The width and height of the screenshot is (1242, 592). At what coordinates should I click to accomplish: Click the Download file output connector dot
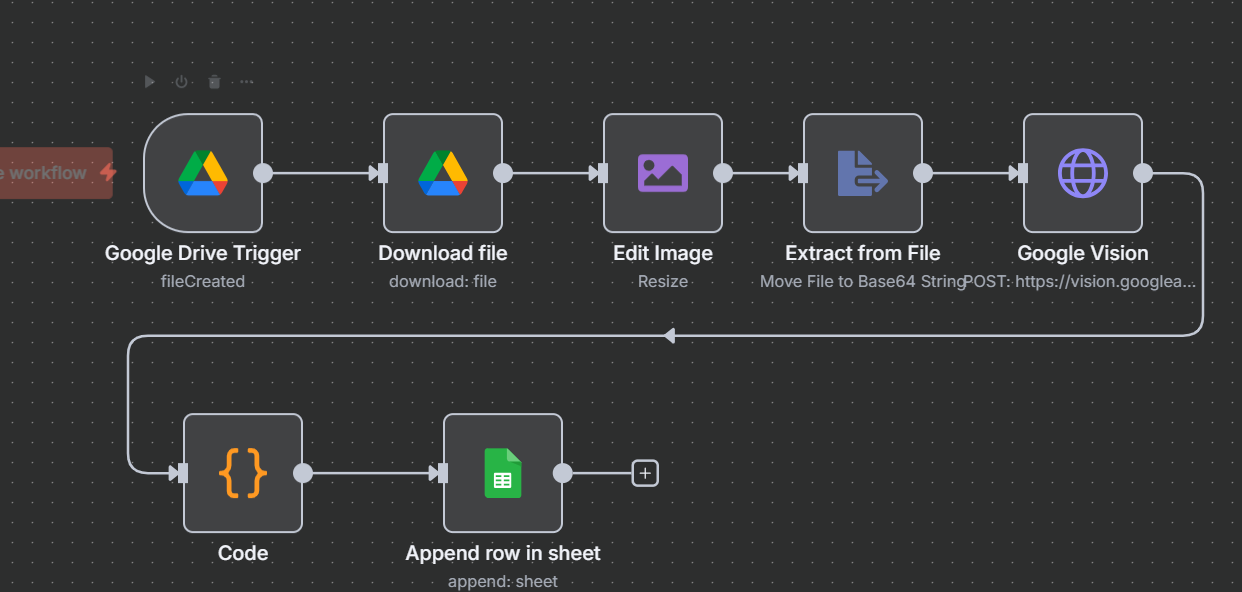(503, 173)
